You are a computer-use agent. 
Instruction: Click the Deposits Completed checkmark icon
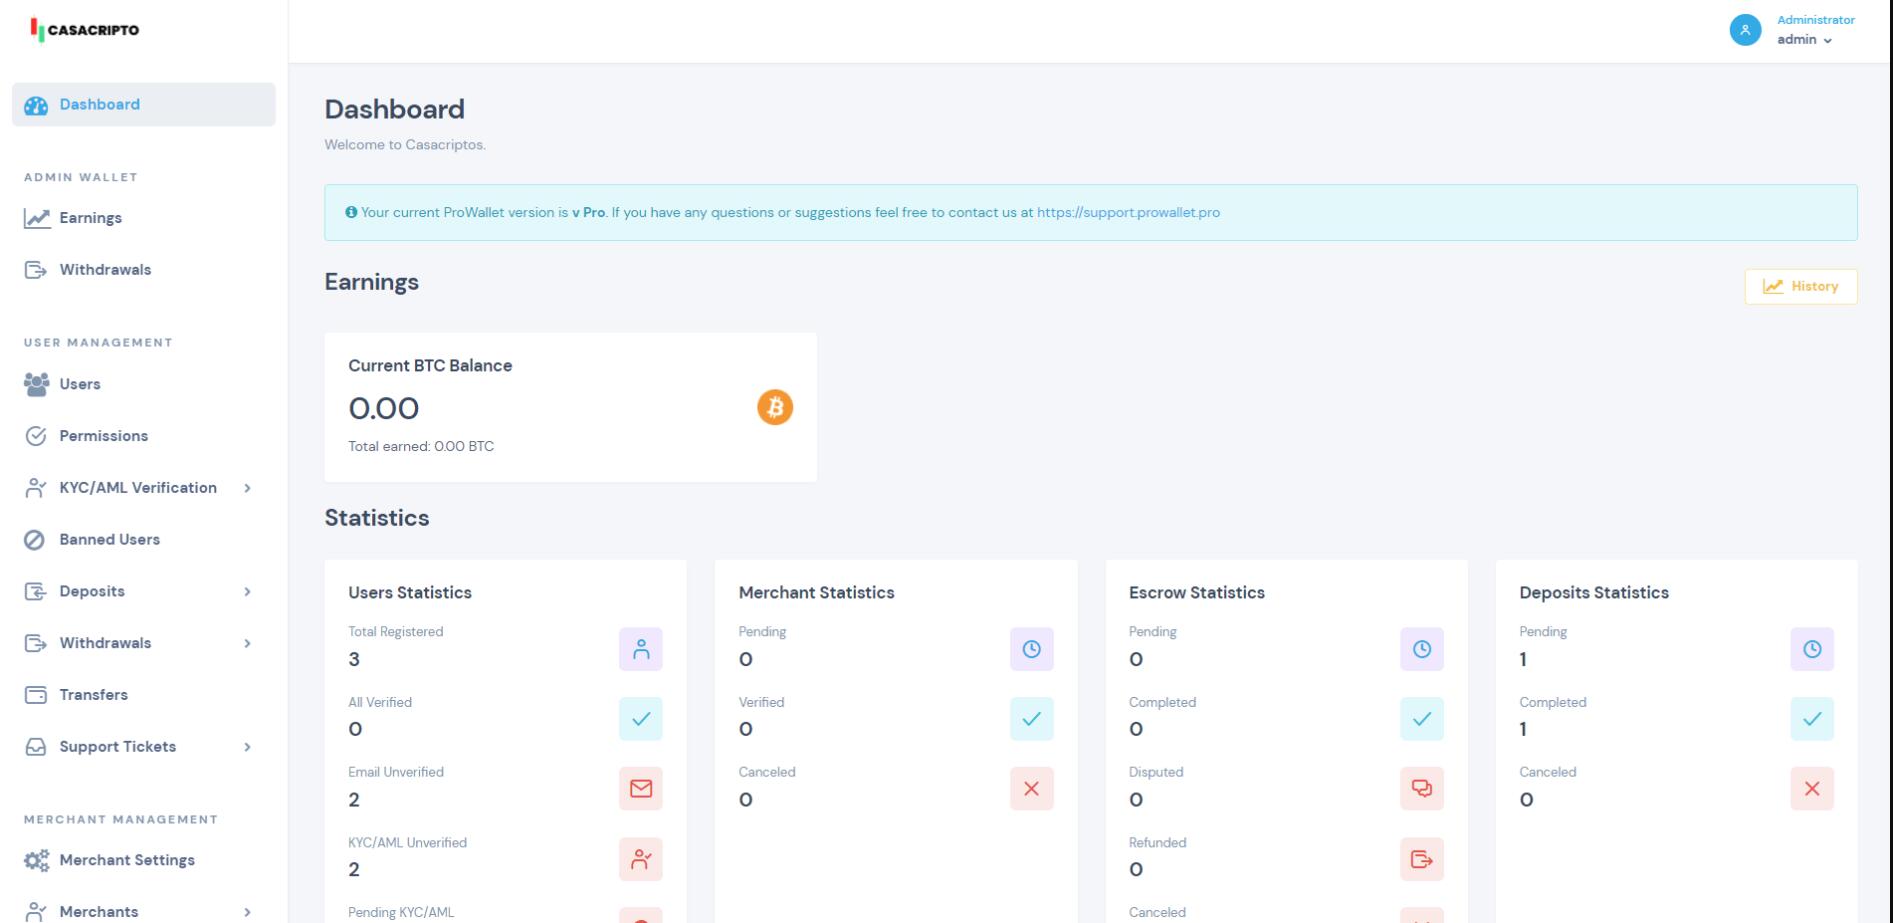click(1812, 719)
